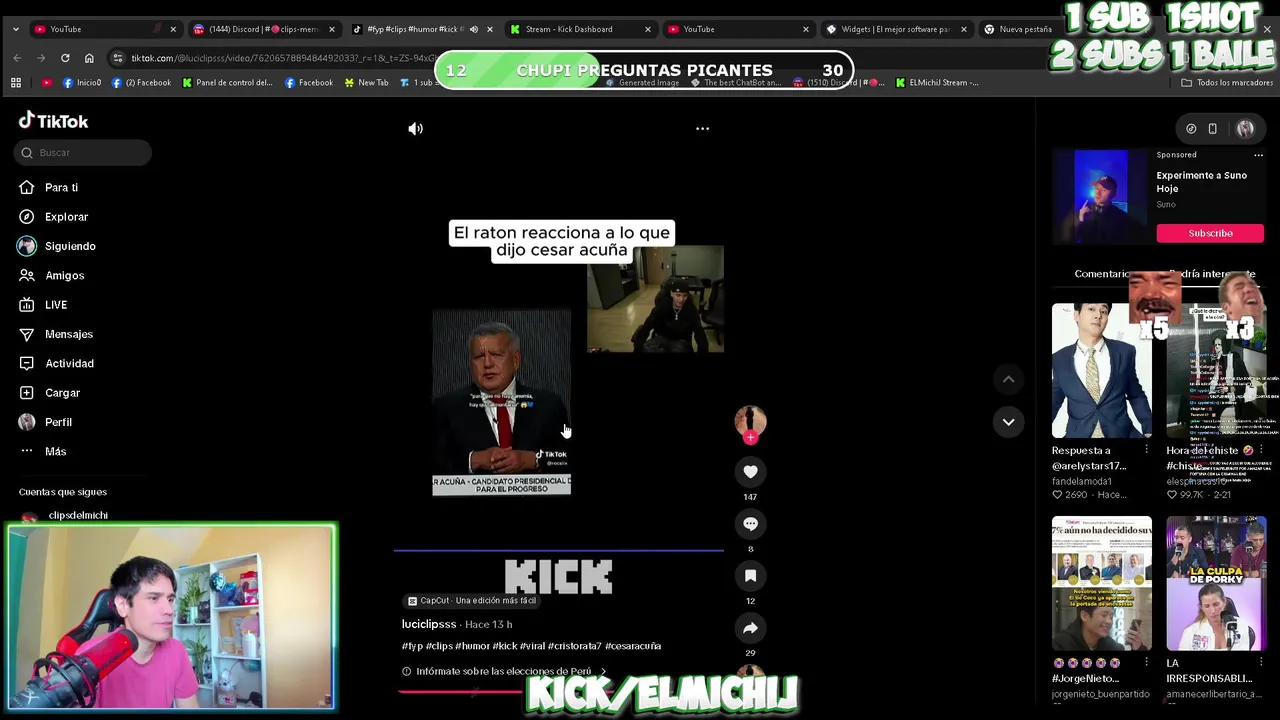Switch to the Widgets browser tab
The image size is (1280, 720).
coord(895,29)
